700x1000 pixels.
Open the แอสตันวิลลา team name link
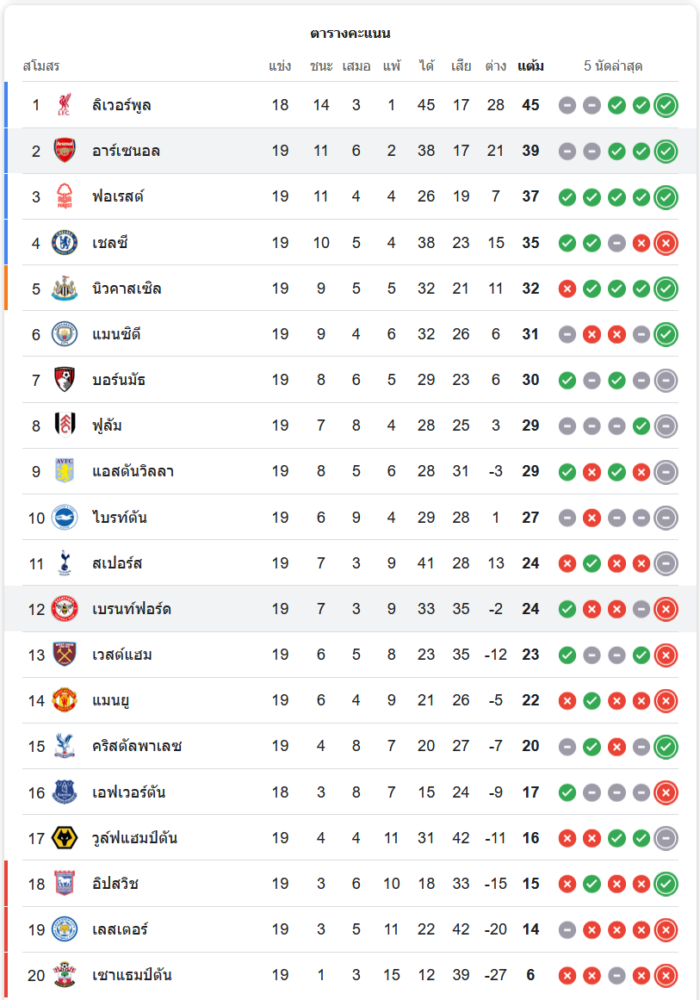coord(133,471)
